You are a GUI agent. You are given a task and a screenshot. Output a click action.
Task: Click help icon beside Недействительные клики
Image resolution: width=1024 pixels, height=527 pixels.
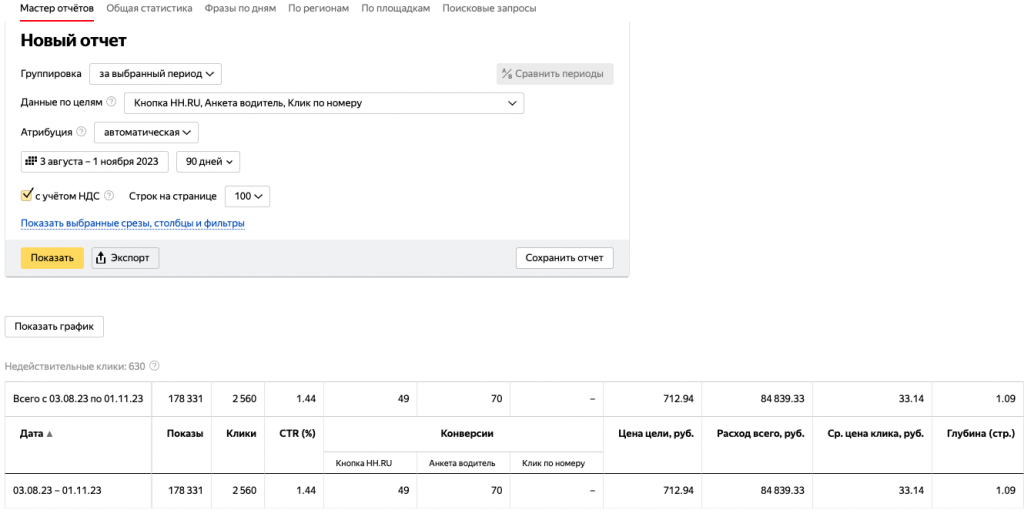pos(154,366)
